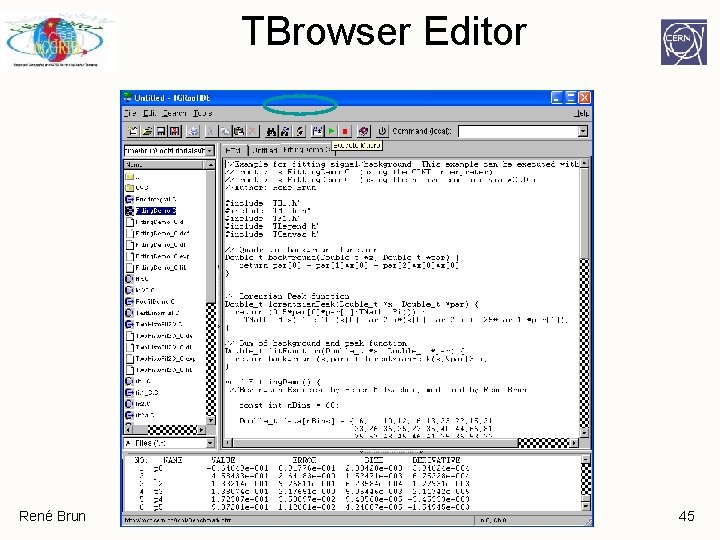Open the File menu
The image size is (720, 540).
(x=130, y=113)
